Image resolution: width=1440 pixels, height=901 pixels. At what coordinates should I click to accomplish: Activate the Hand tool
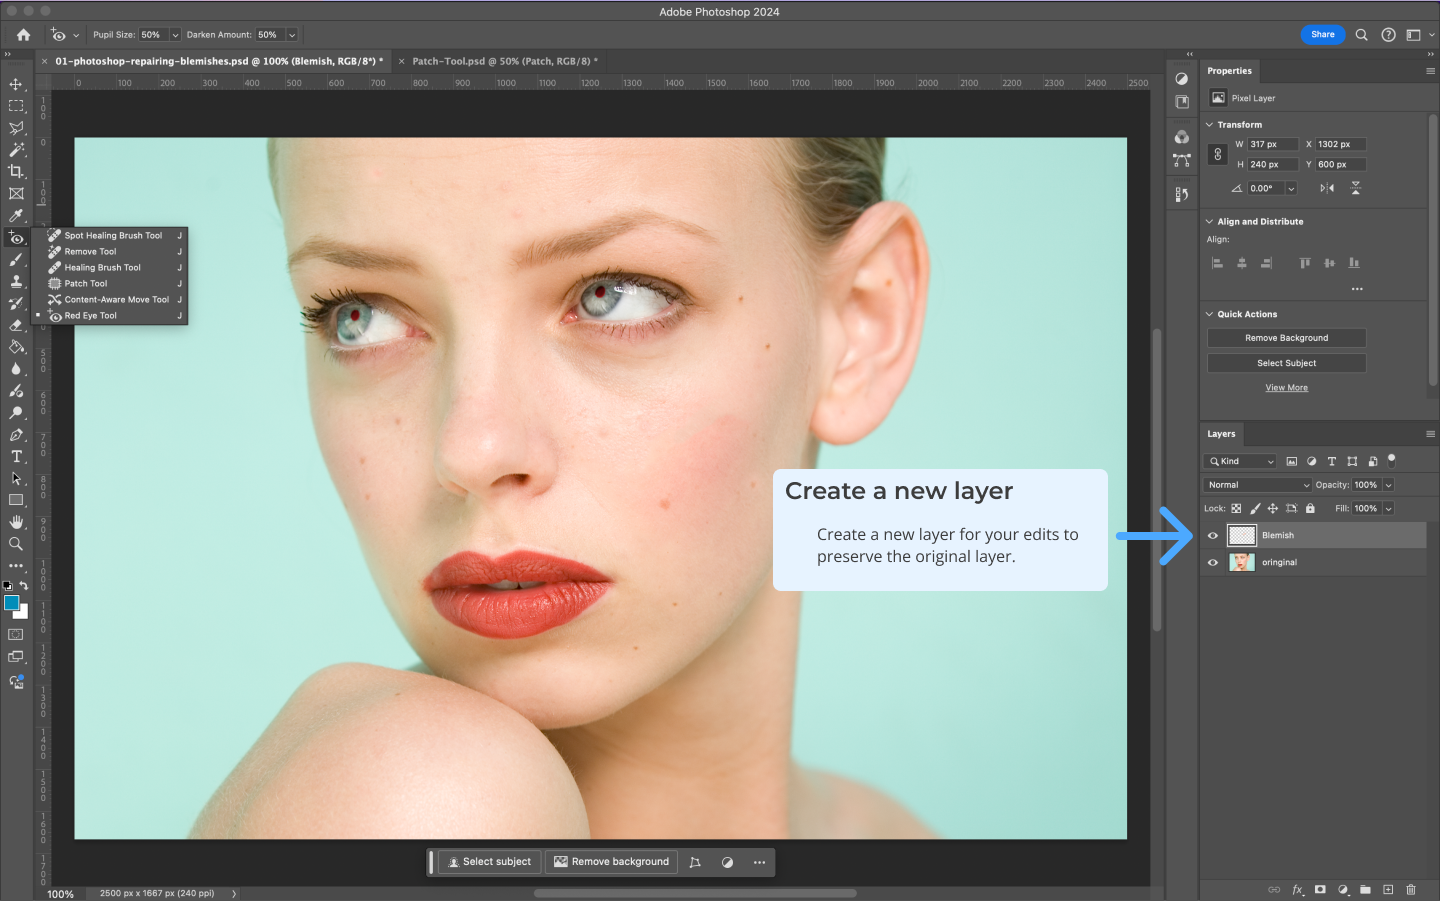coord(16,522)
